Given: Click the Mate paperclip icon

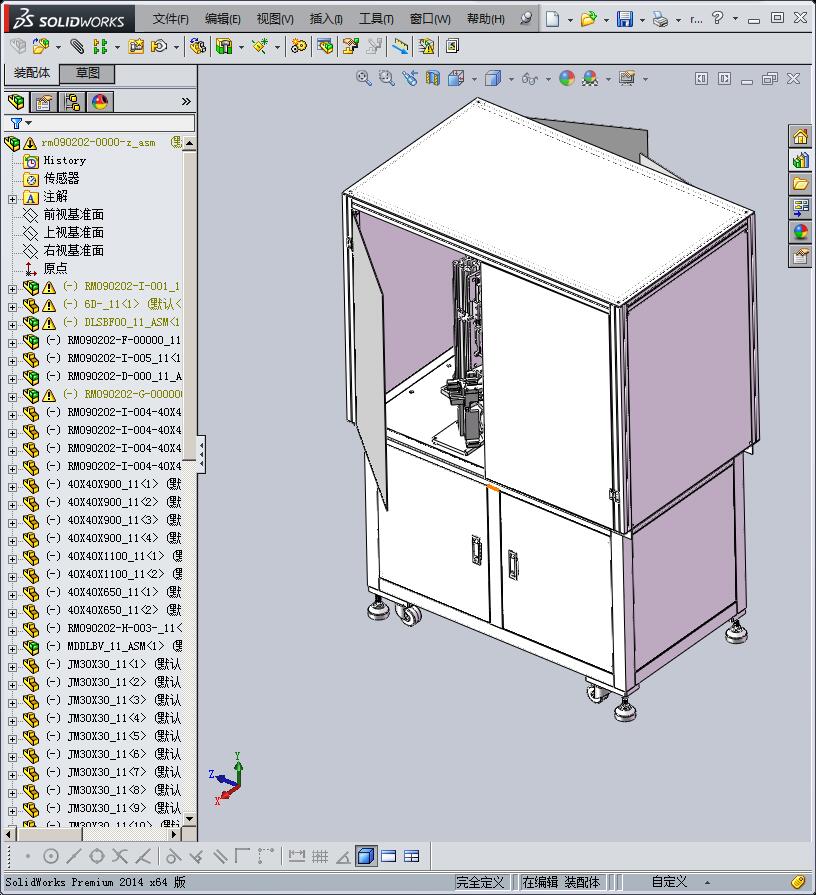Looking at the screenshot, I should click(x=77, y=46).
